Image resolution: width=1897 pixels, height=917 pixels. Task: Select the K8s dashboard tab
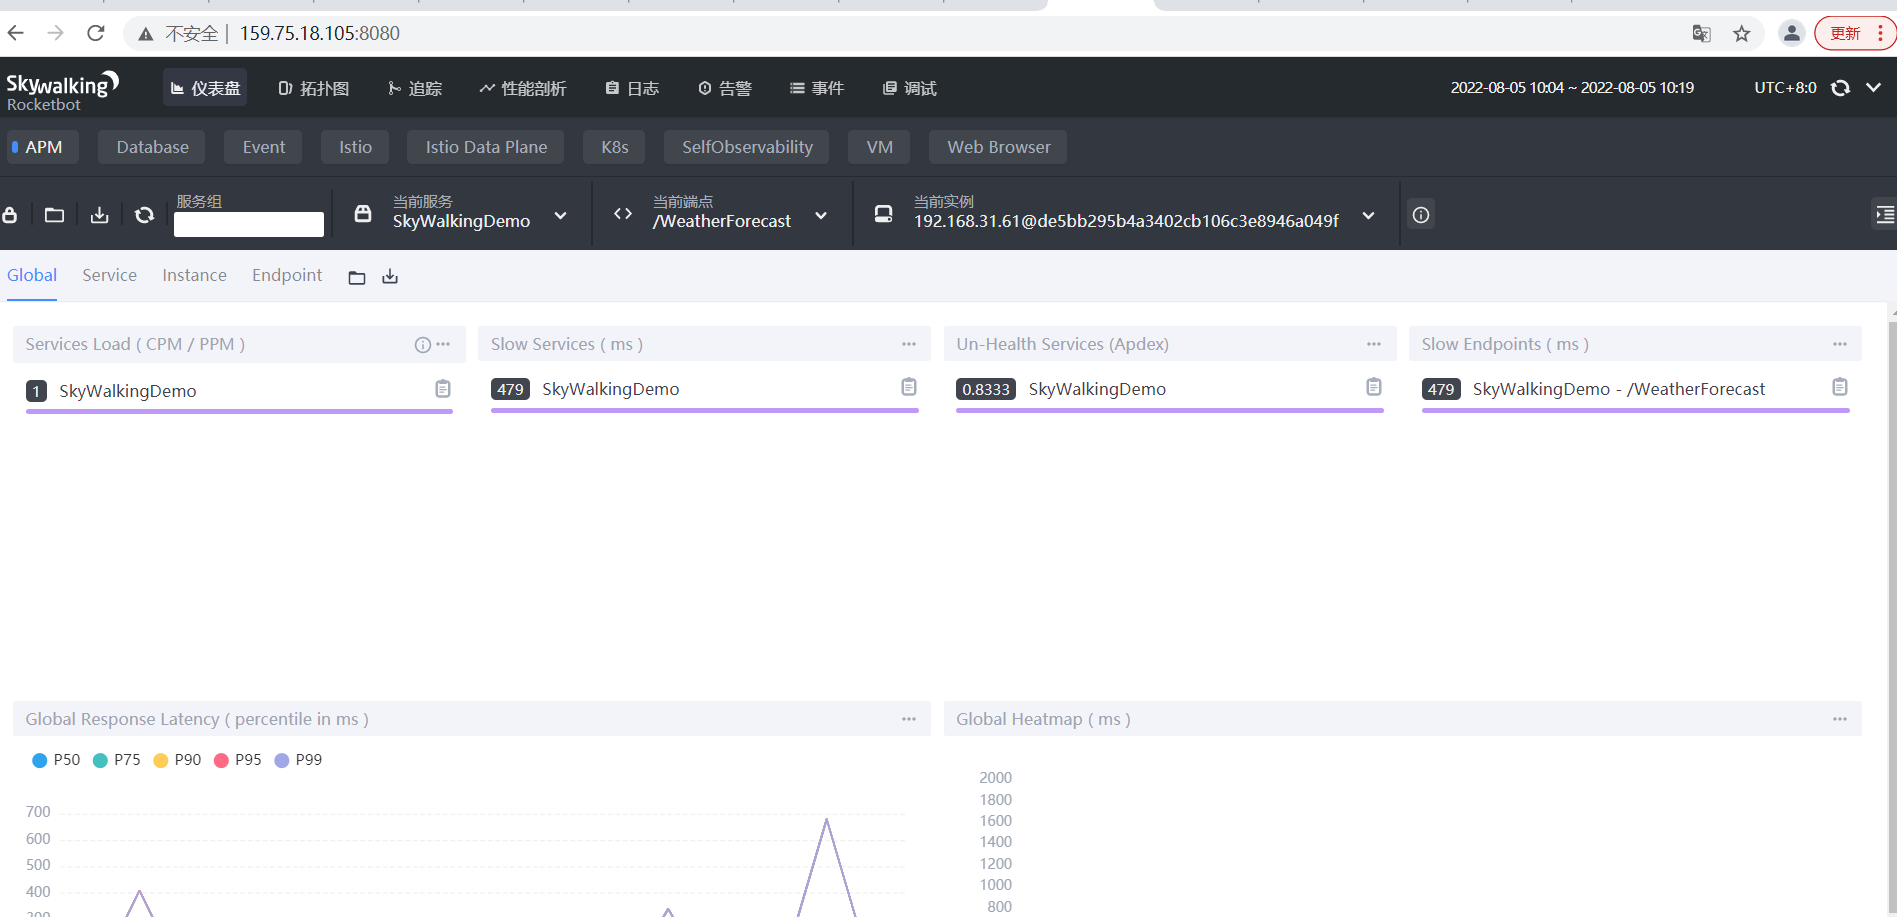615,147
